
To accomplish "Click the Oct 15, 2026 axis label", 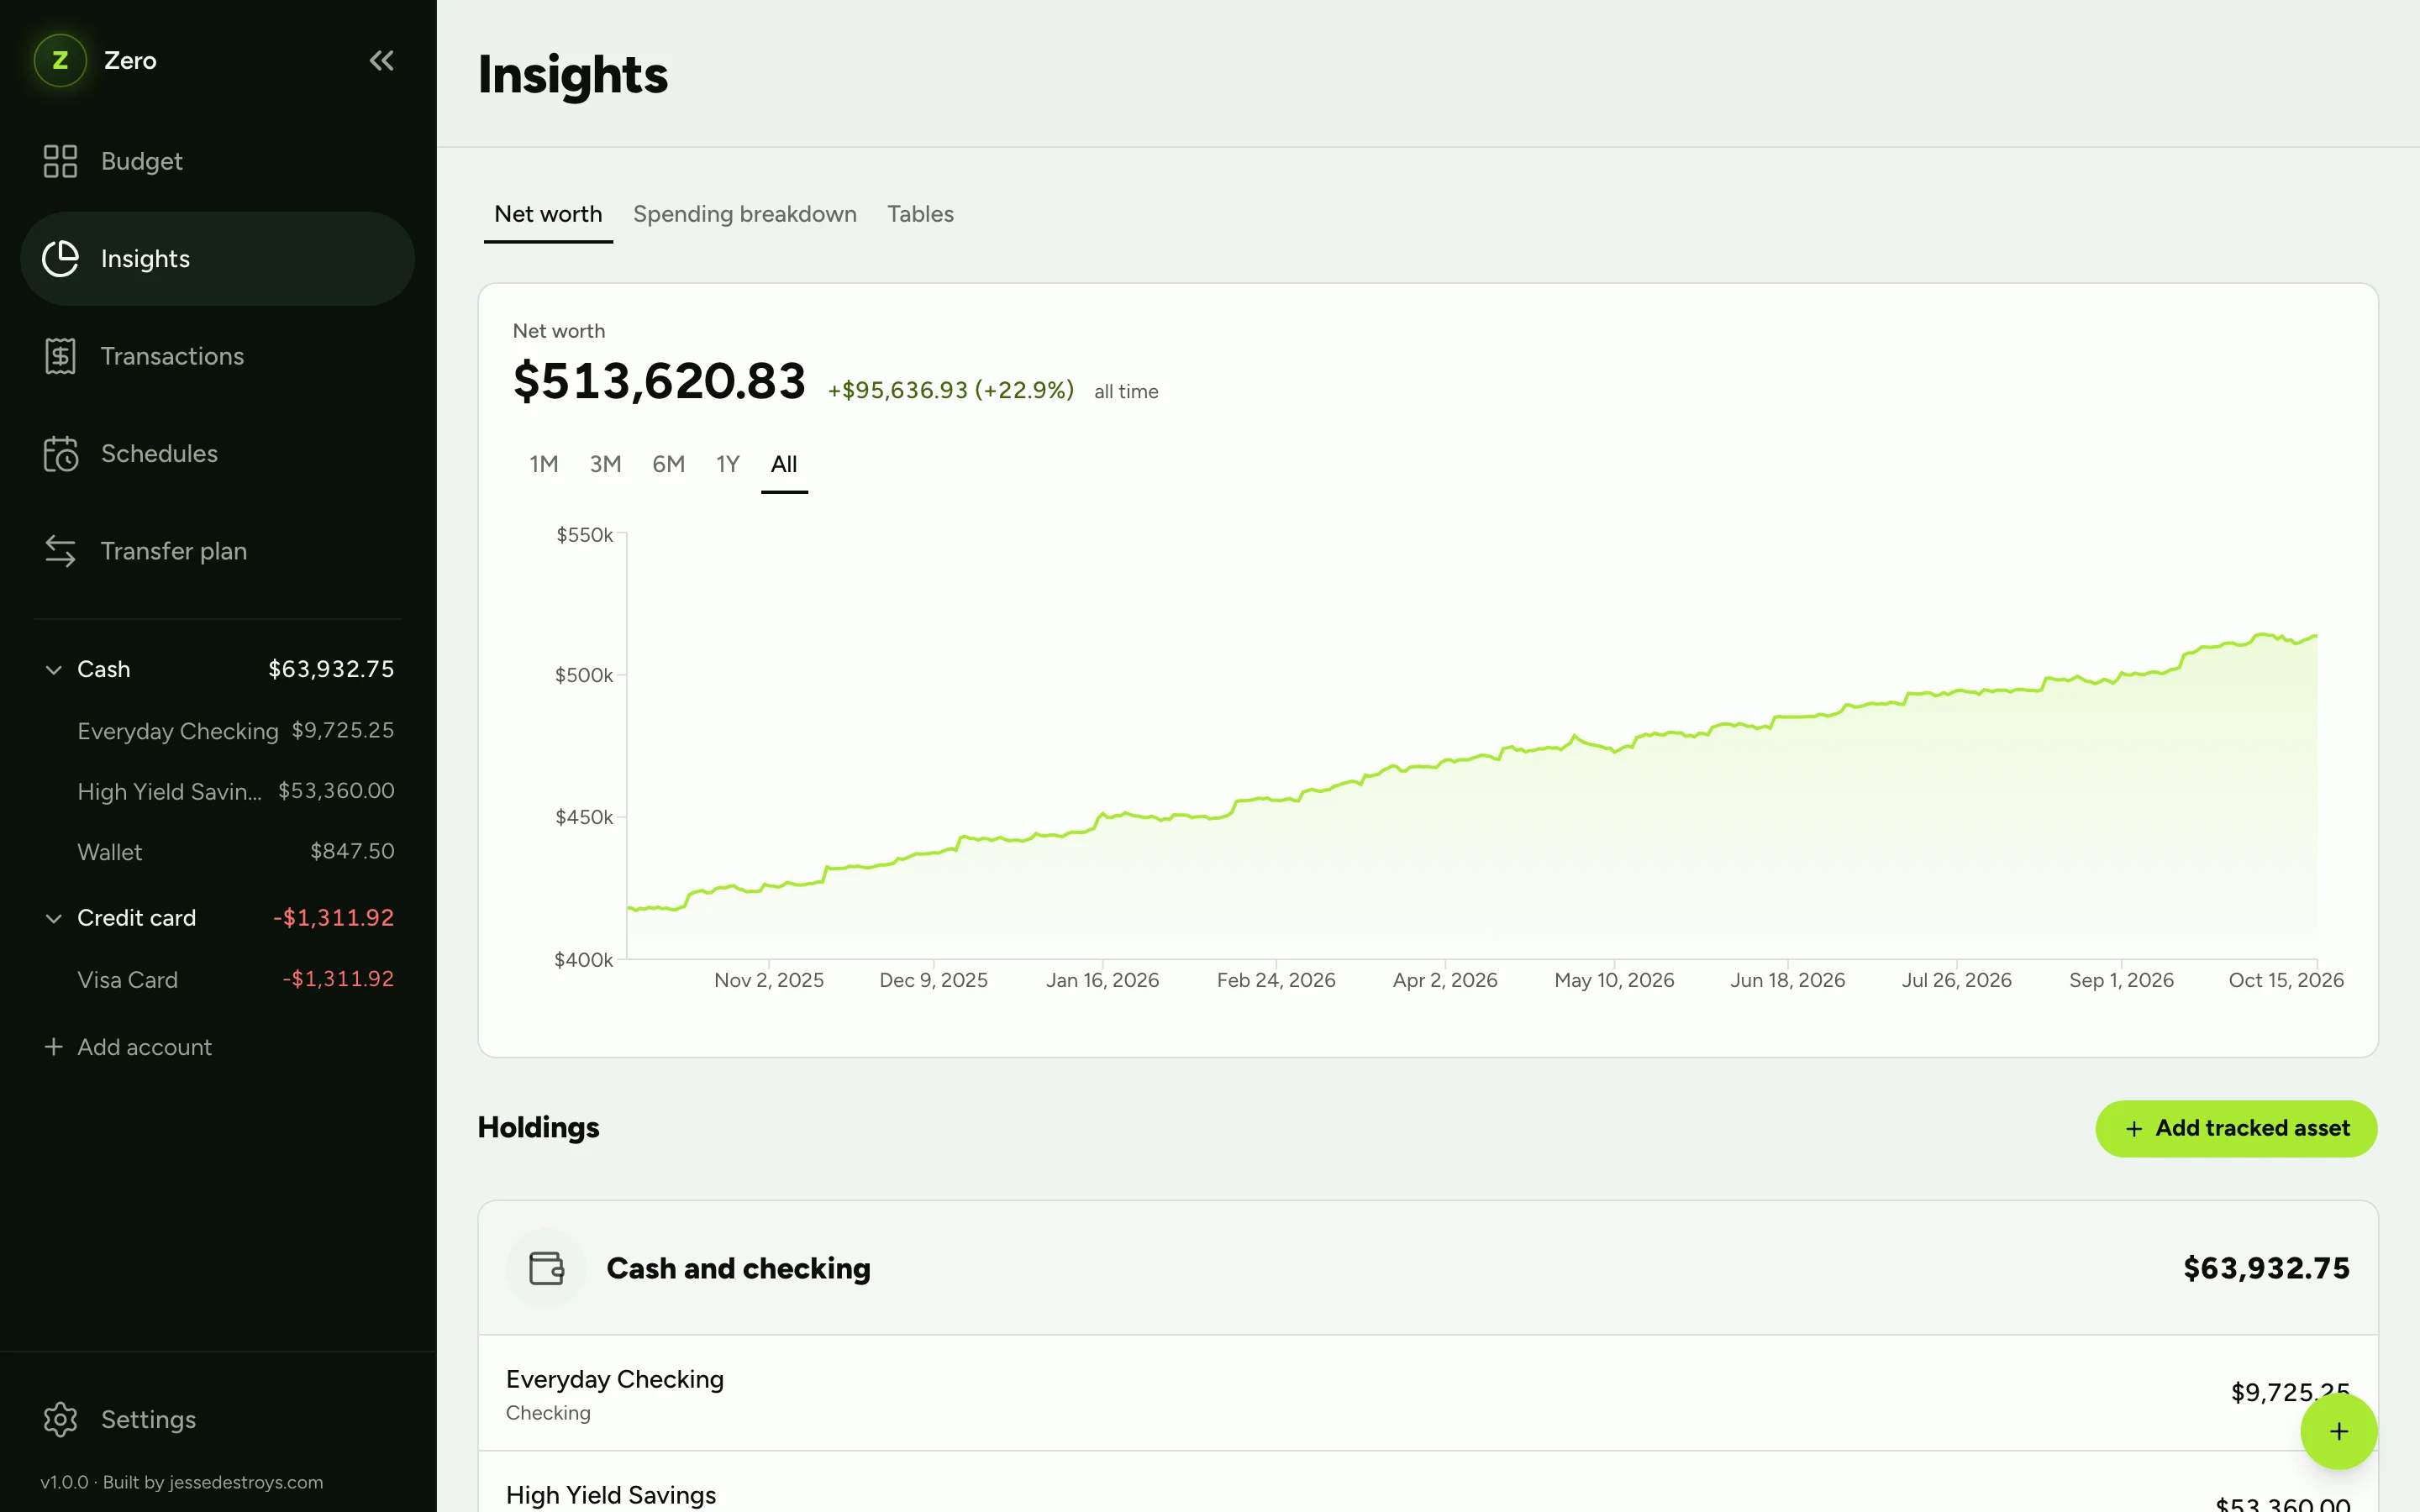I will point(2286,980).
